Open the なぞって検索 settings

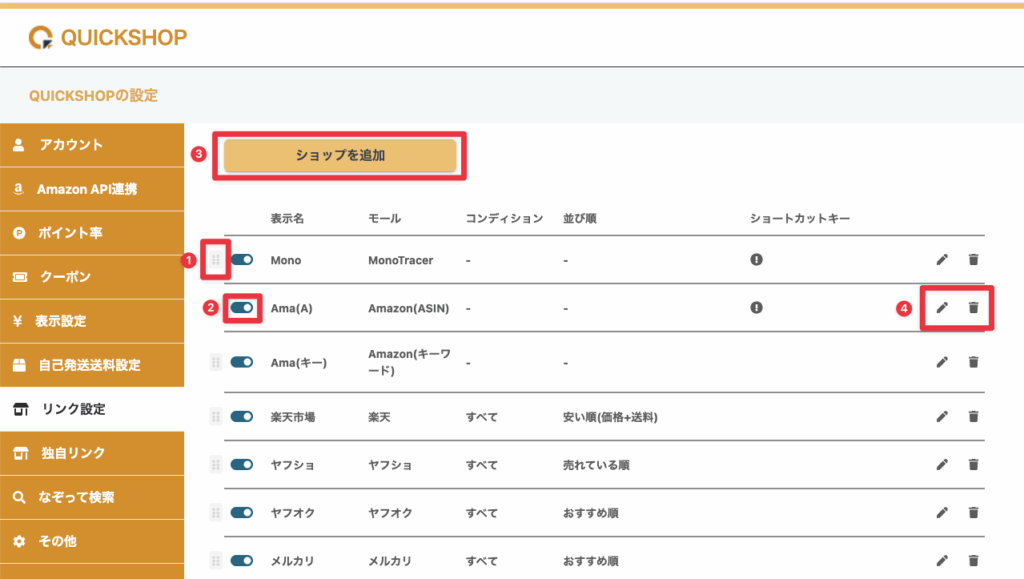coord(92,497)
